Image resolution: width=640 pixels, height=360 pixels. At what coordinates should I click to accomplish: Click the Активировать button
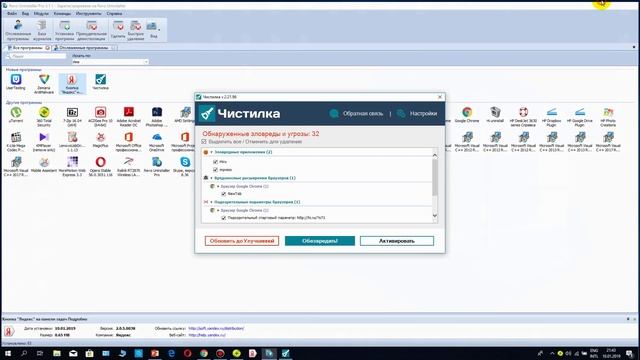(x=397, y=241)
